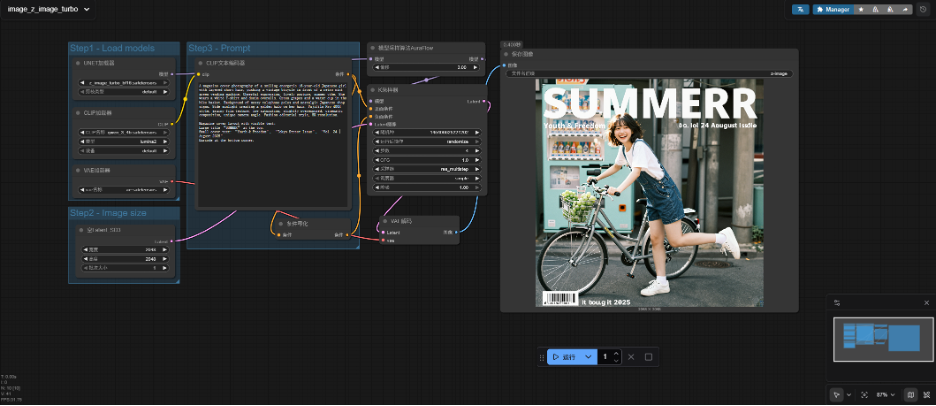
Task: Close the minimap panel
Action: tap(926, 302)
